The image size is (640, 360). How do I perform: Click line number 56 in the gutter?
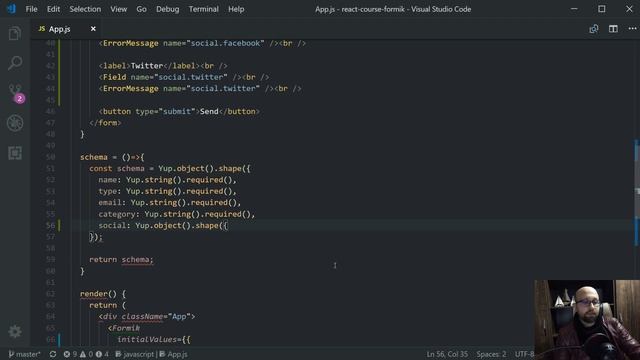tap(50, 225)
